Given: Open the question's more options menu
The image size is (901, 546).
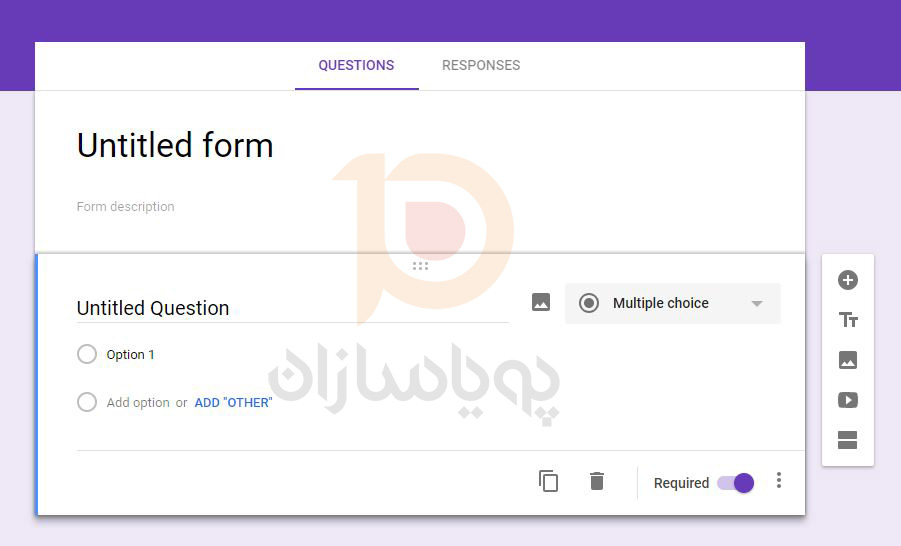Looking at the screenshot, I should point(779,481).
